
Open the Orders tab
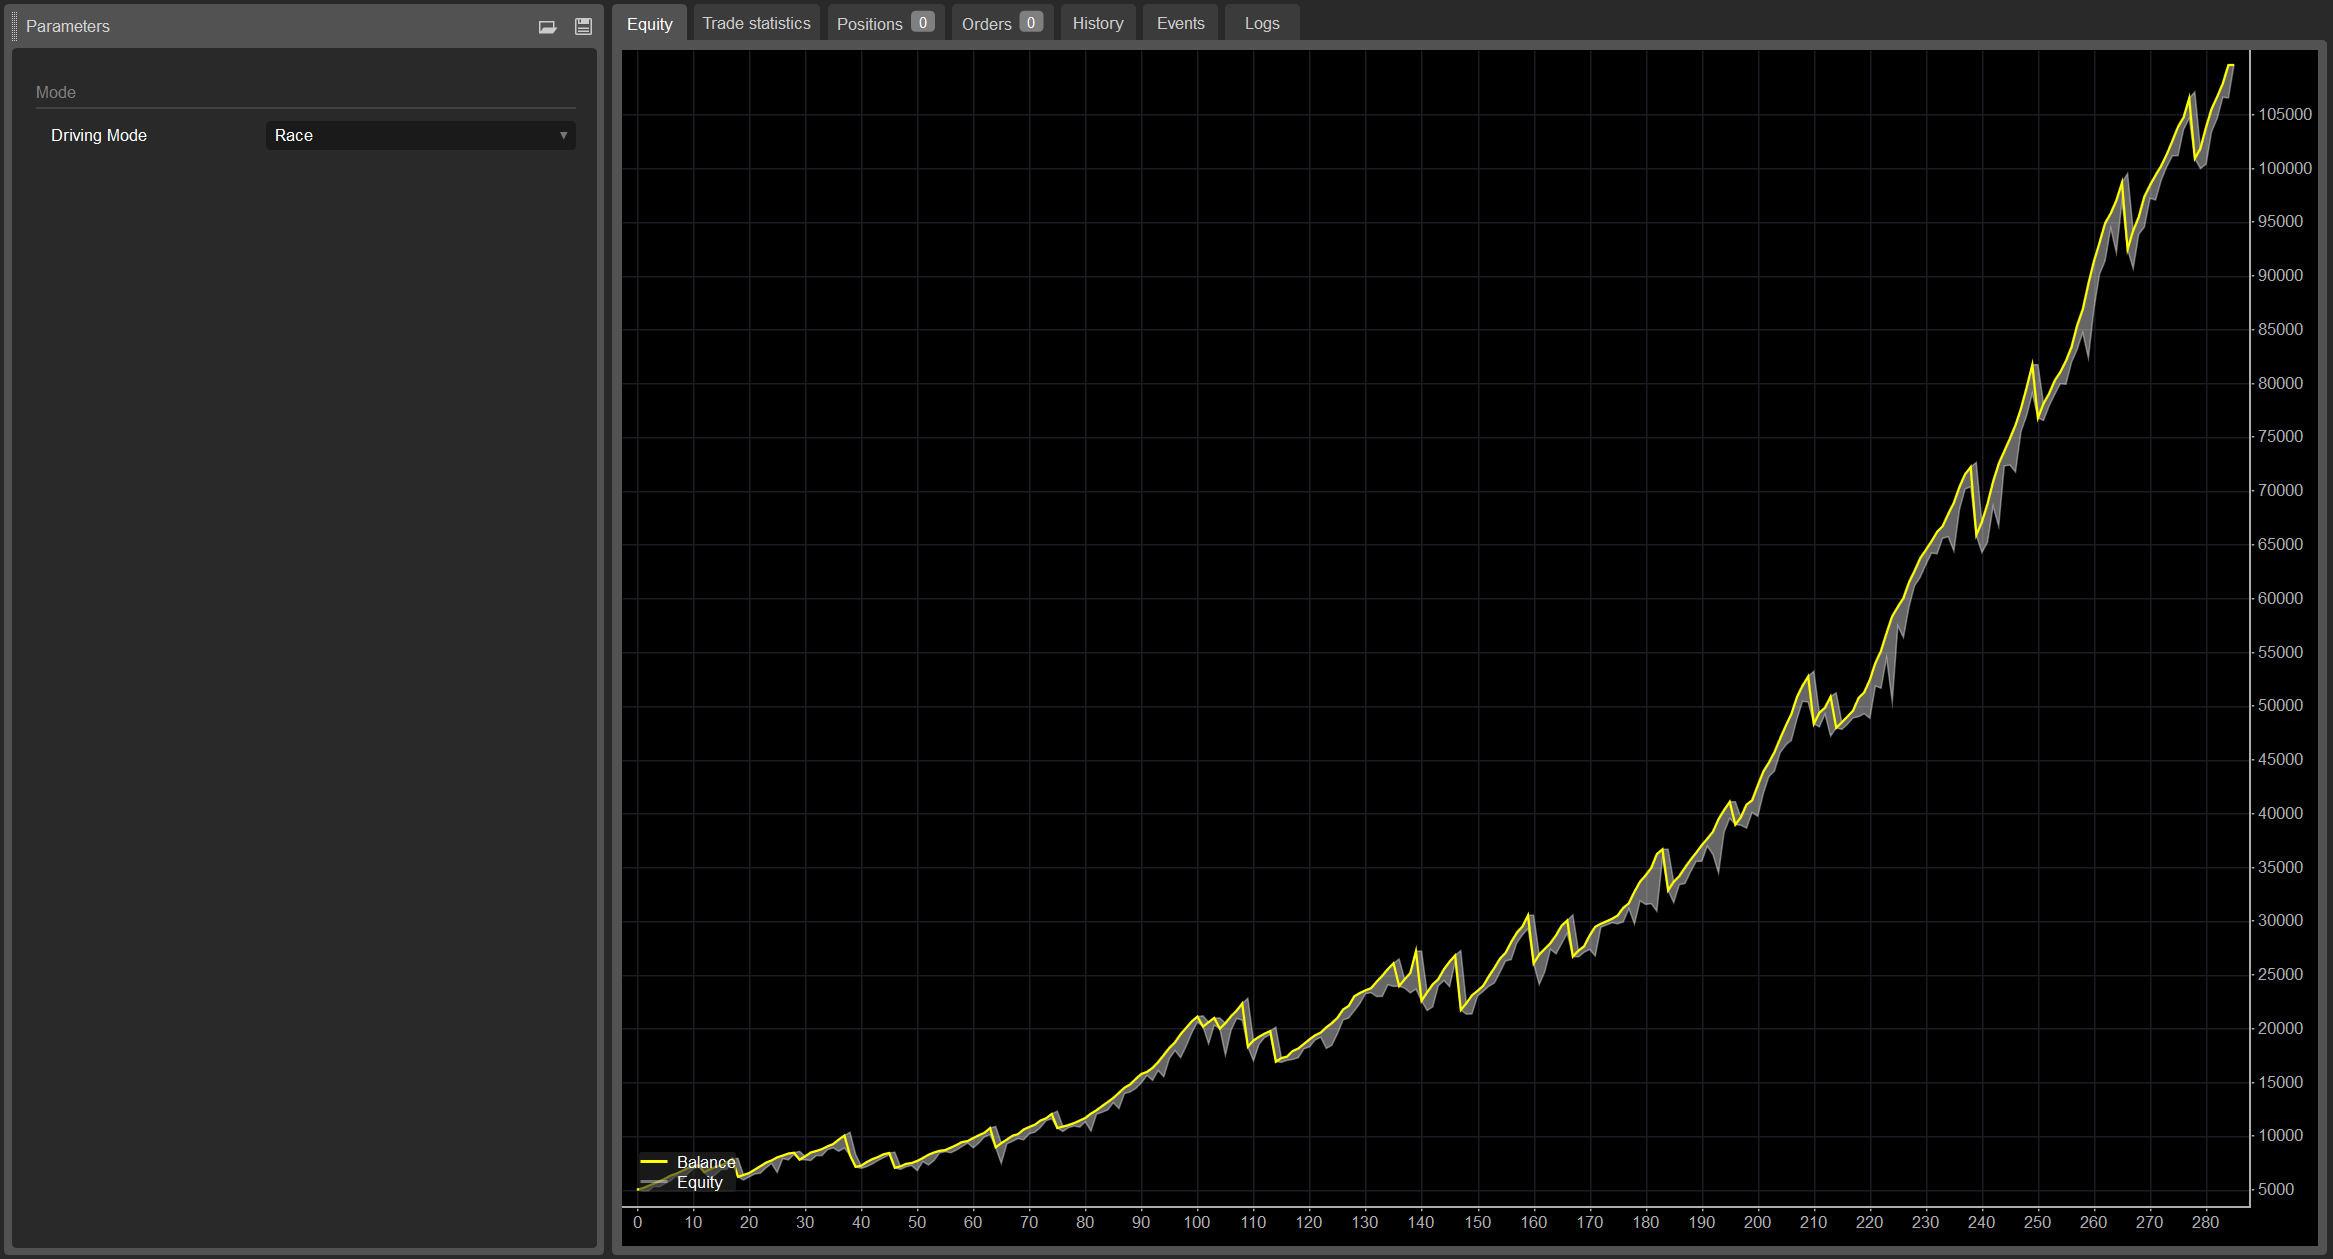[x=1001, y=23]
